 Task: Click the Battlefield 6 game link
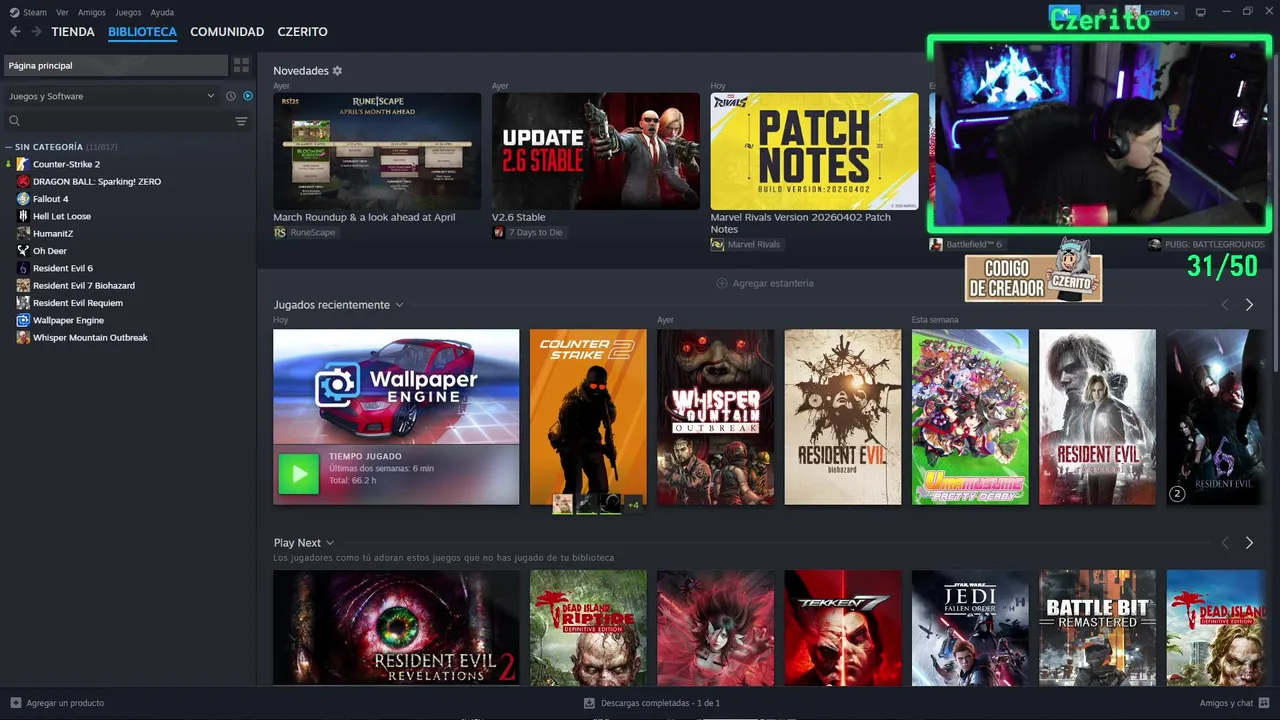tap(966, 244)
